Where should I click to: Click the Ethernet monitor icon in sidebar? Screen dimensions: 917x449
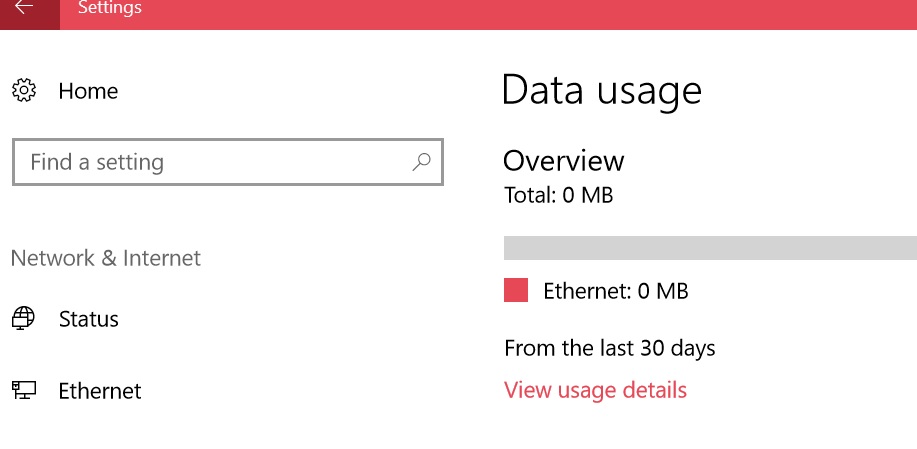24,390
